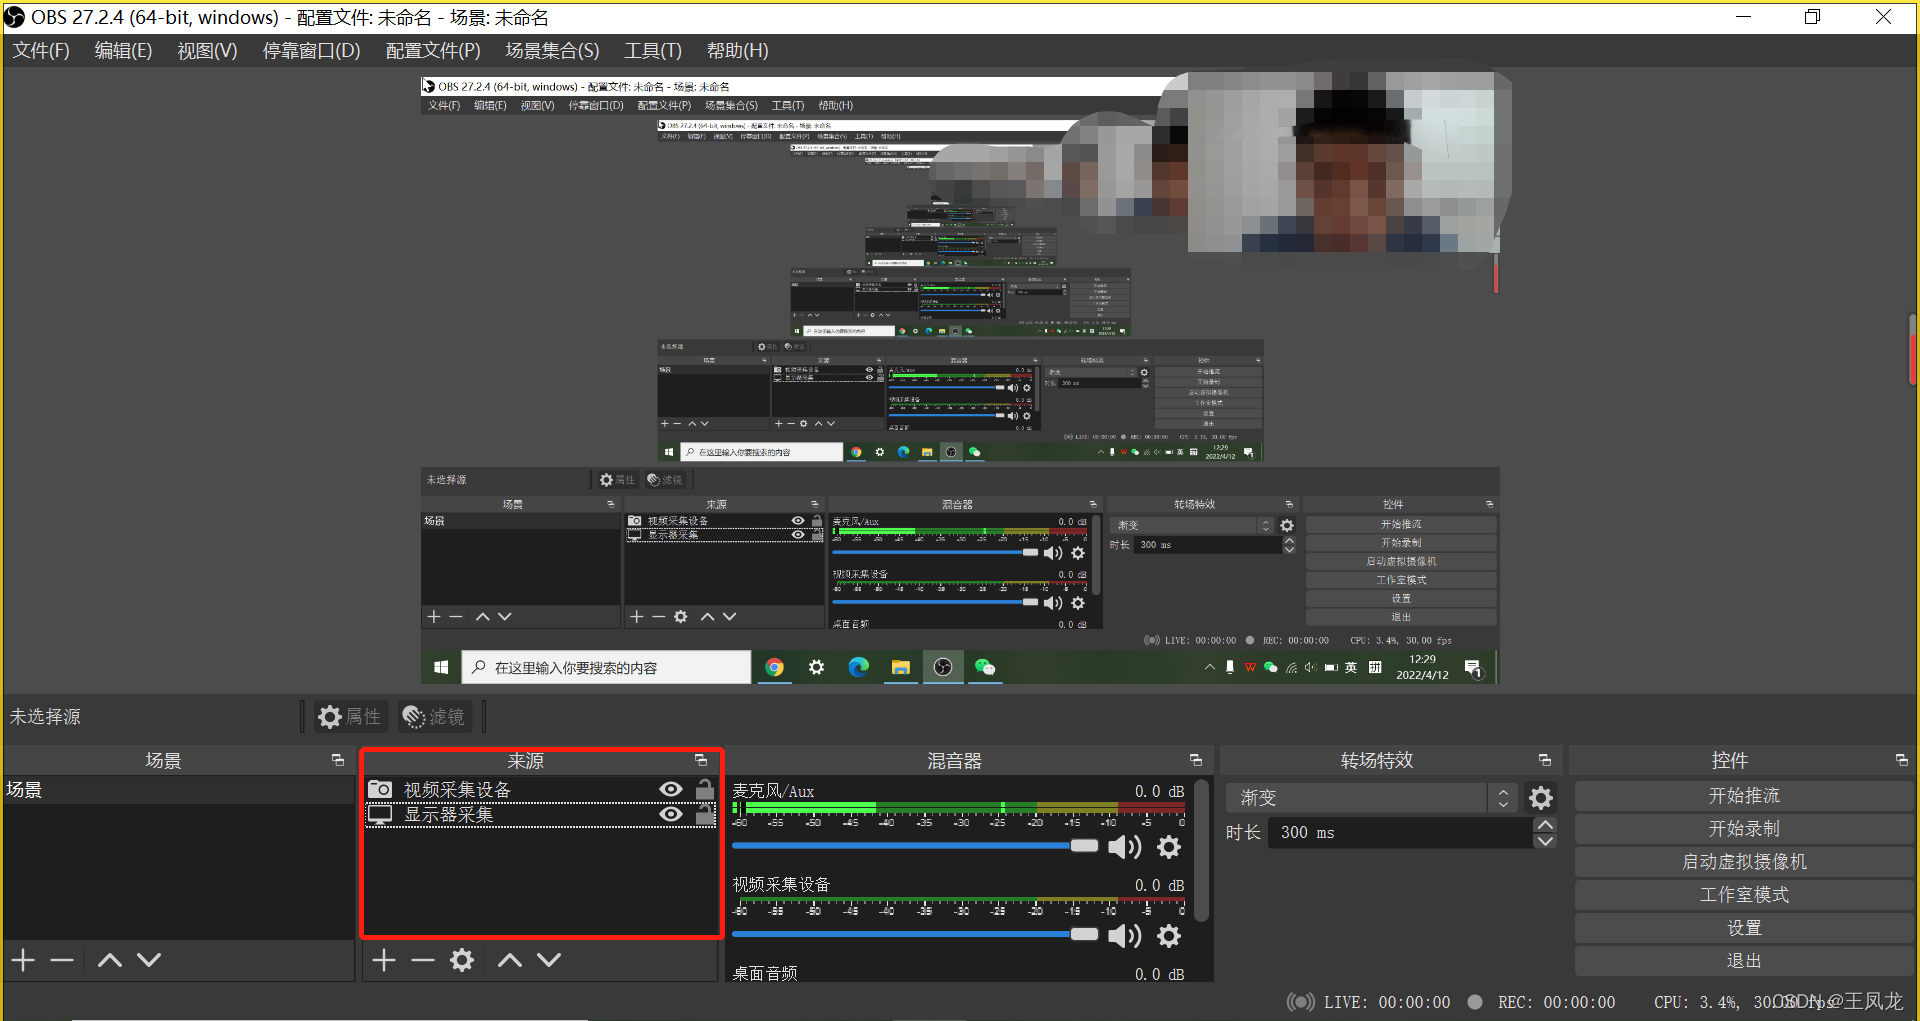Mute the 麦克风/Aux audio channel

click(x=1125, y=847)
